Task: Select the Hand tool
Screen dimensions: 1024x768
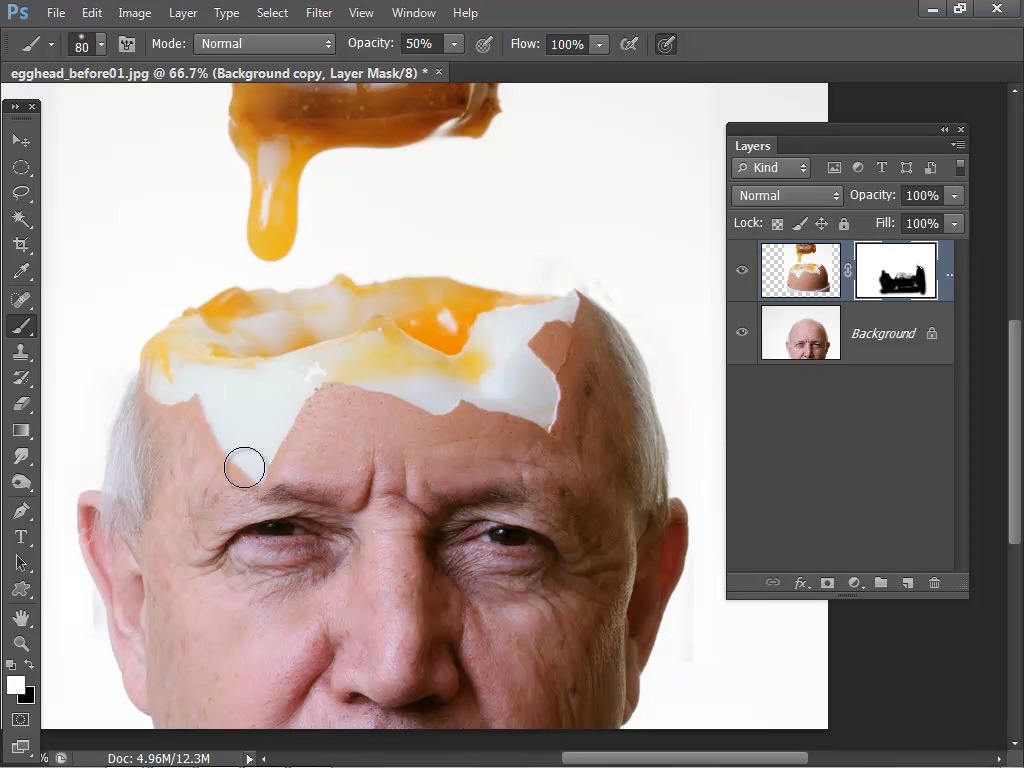Action: [21, 618]
